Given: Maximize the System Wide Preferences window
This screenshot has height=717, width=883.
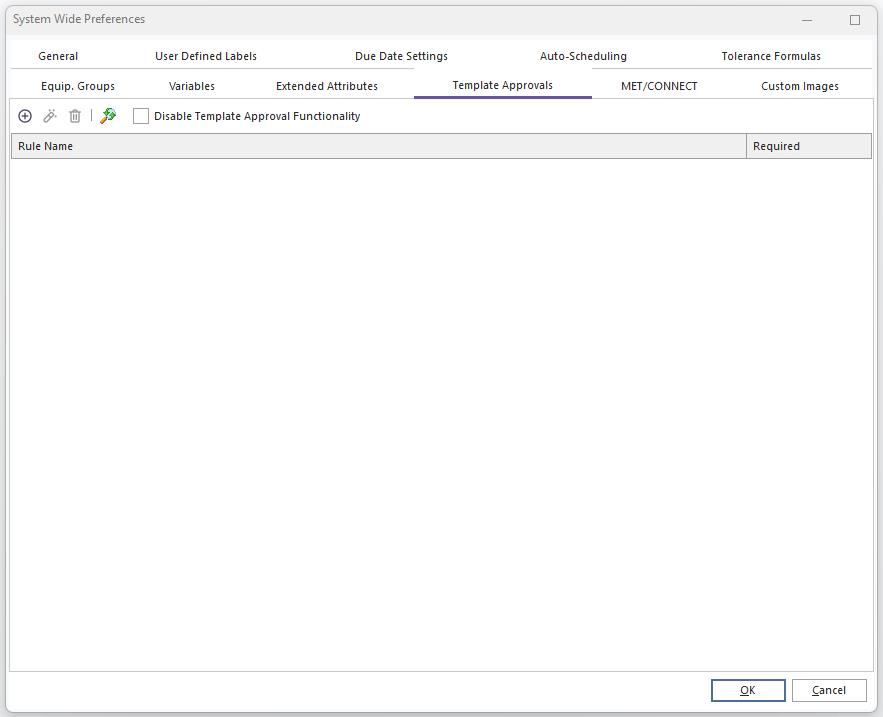Looking at the screenshot, I should (x=855, y=19).
